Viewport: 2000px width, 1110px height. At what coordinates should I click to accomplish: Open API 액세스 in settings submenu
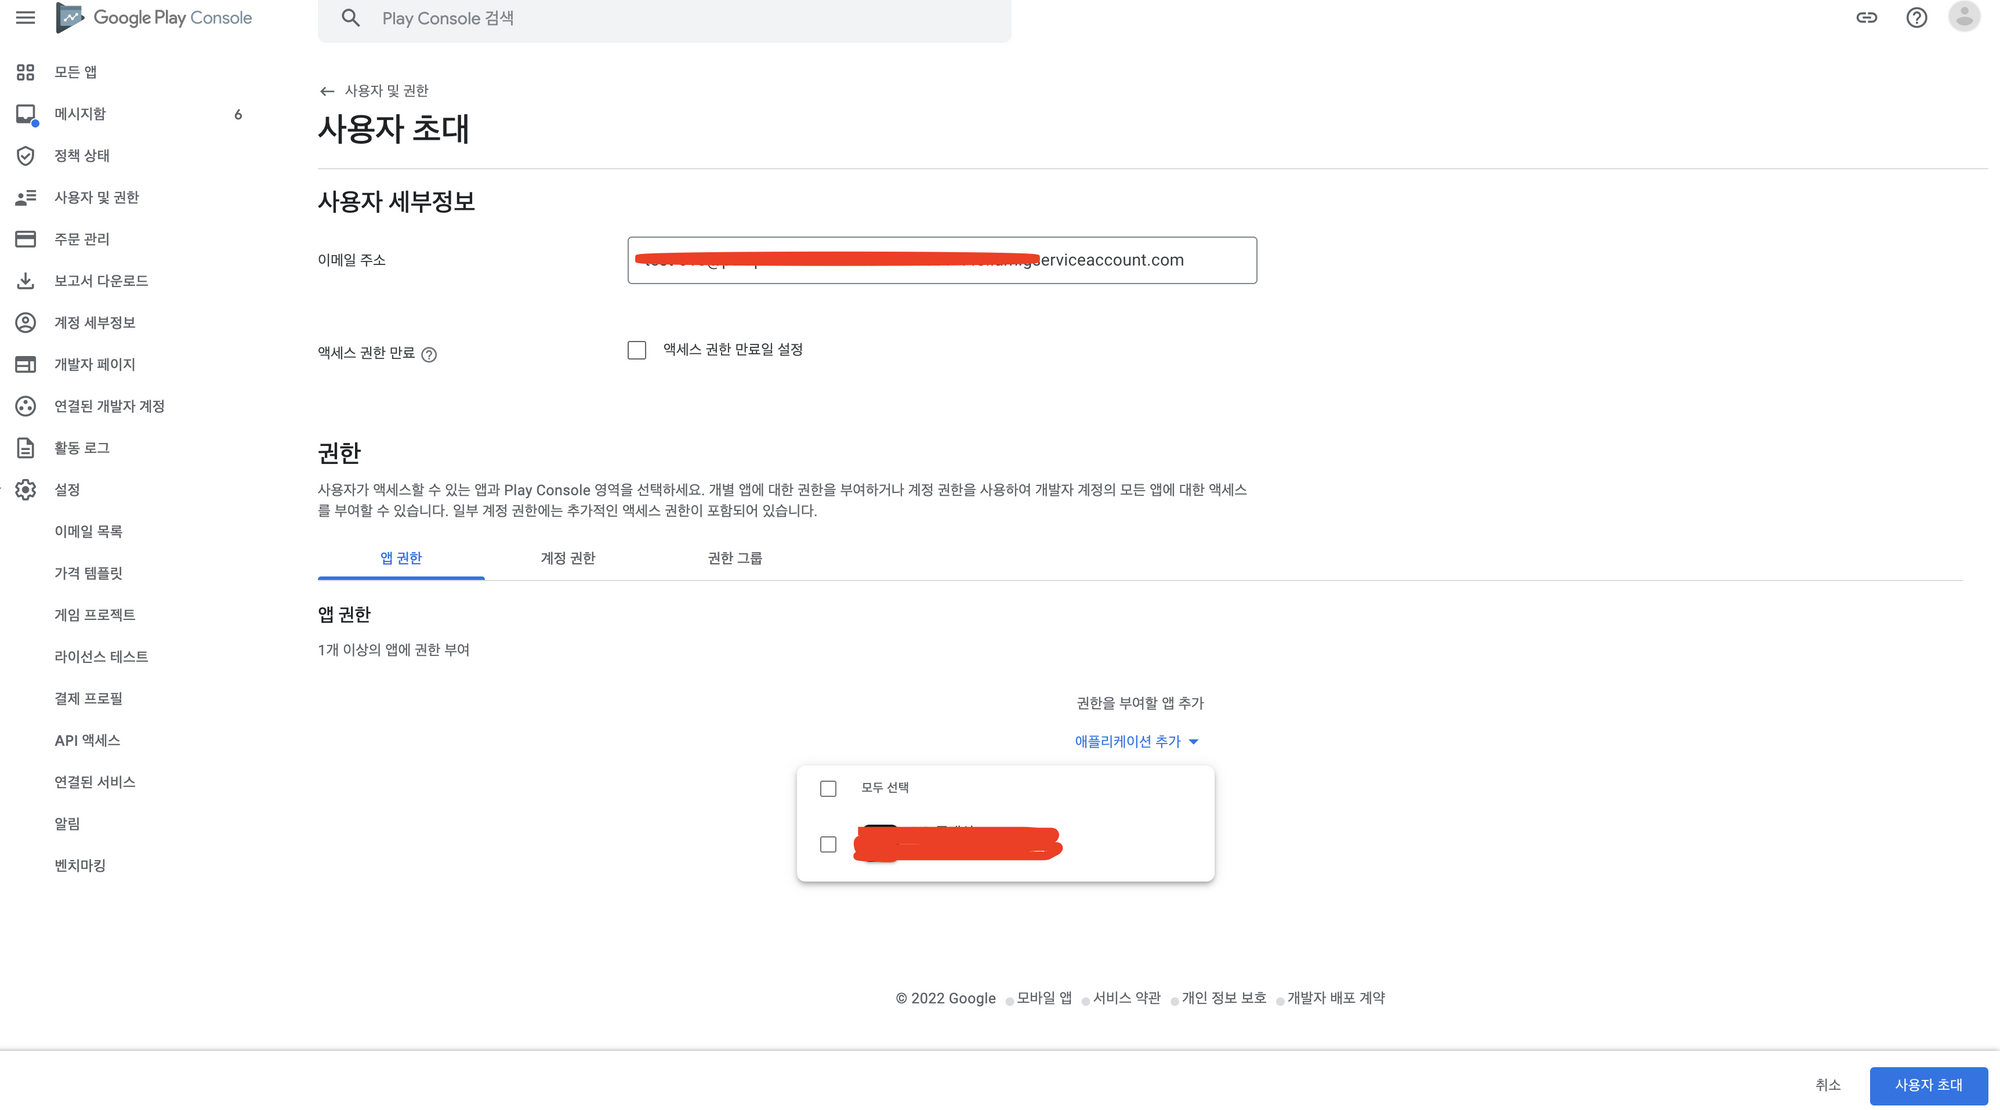[x=87, y=740]
